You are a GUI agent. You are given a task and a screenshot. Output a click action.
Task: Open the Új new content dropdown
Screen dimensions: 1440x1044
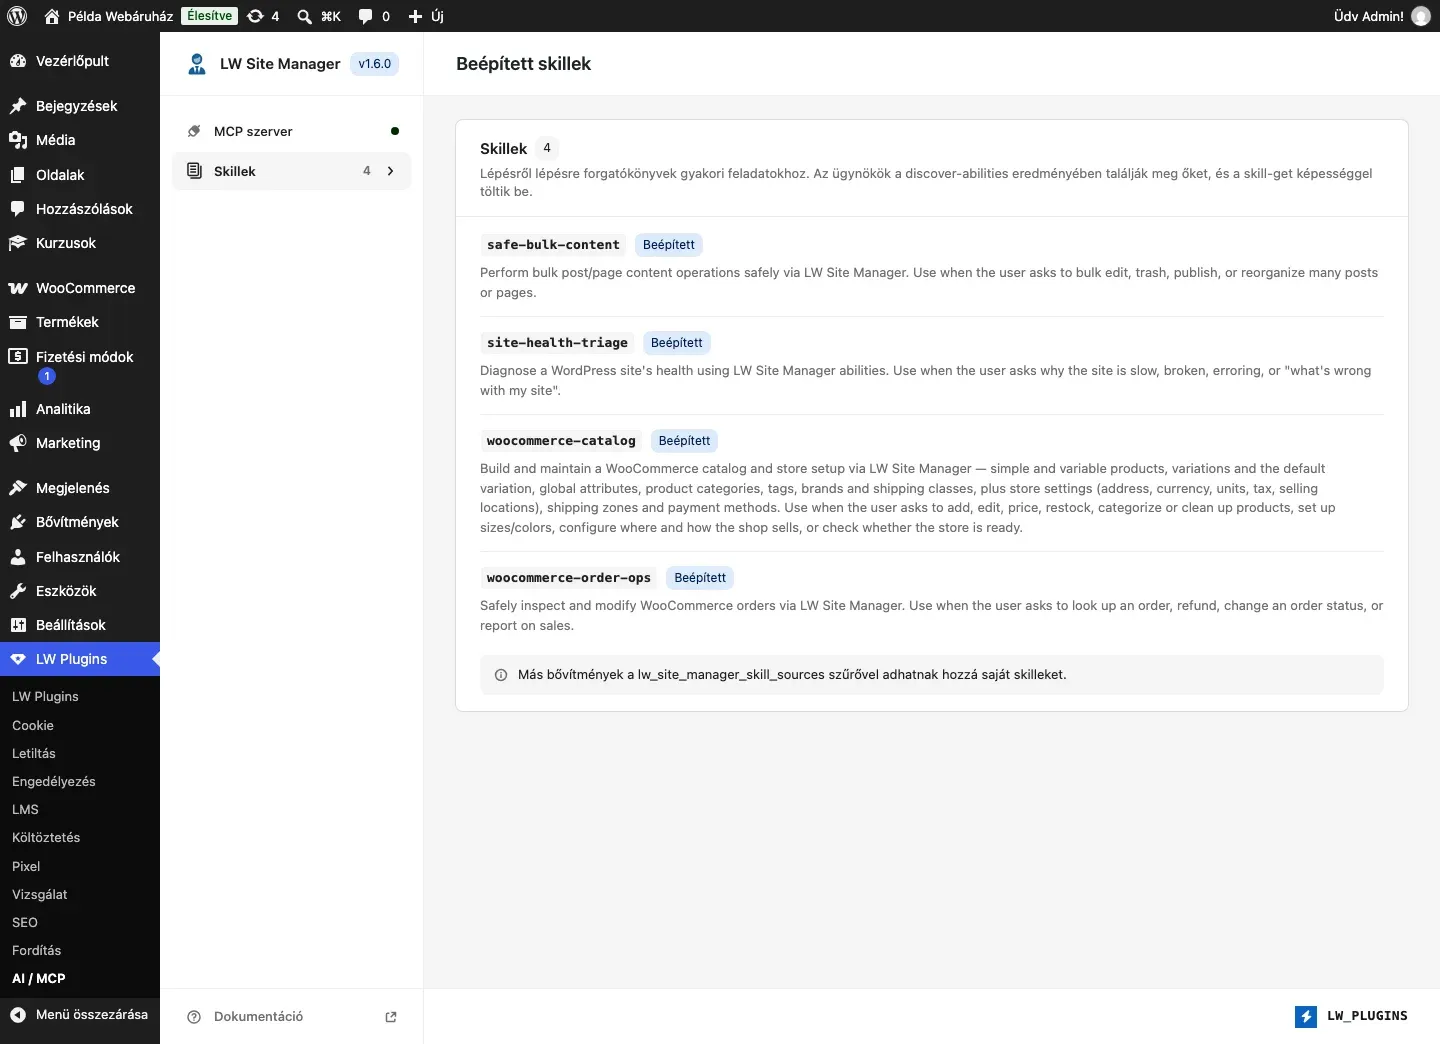click(426, 16)
